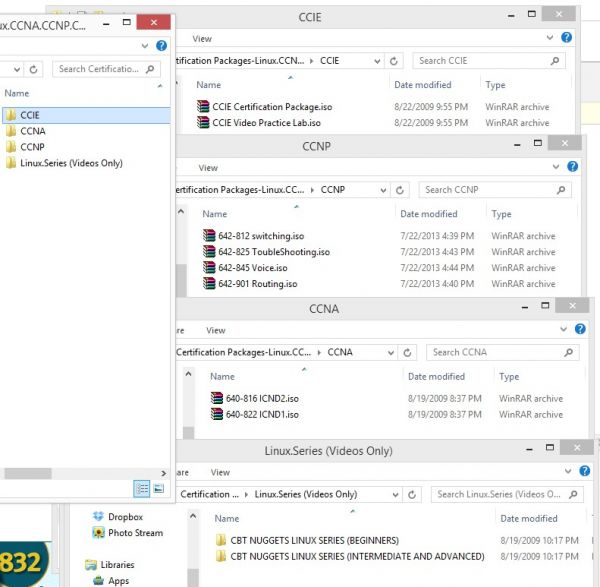The image size is (600, 587).
Task: Open the View tab in Linux.Series window
Action: [x=220, y=472]
